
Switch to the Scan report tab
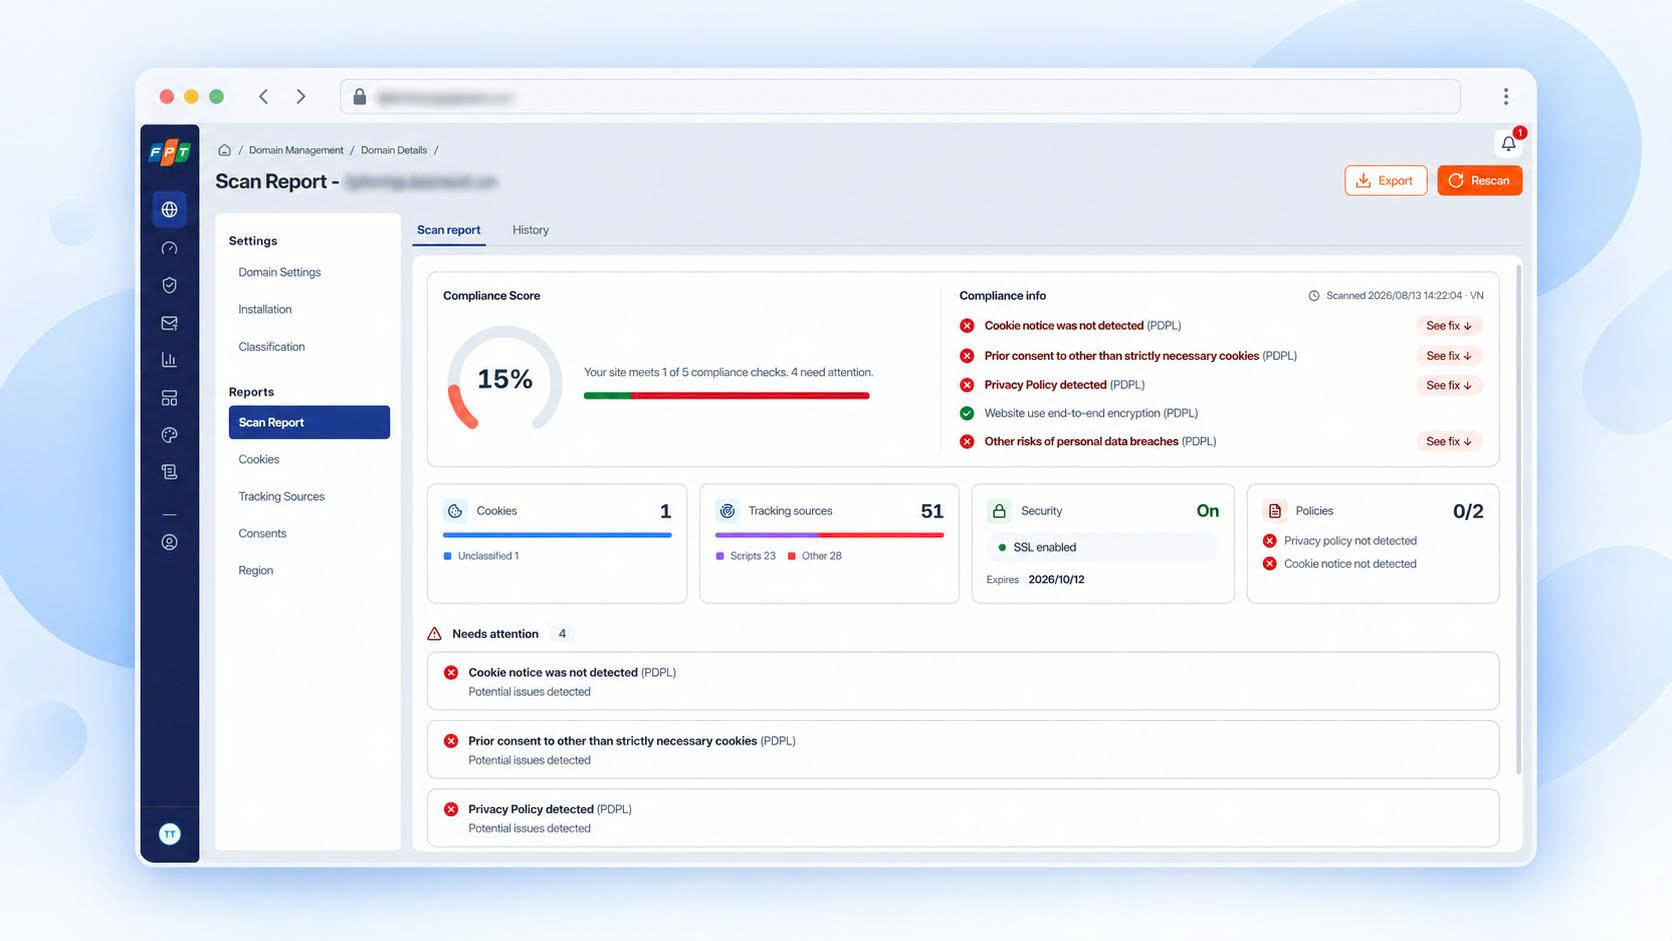point(449,230)
